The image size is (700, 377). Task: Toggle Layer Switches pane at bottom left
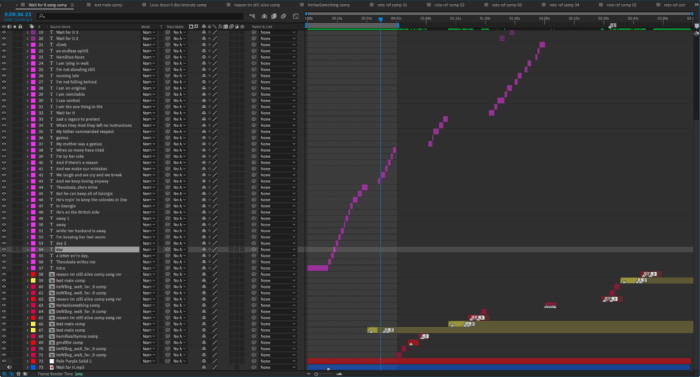(x=4, y=374)
